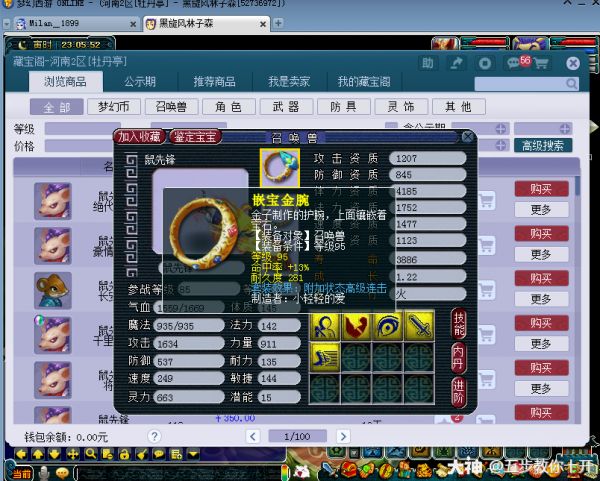The width and height of the screenshot is (600, 481).
Task: Go to previous page arrow beside 1/100
Action: [x=253, y=436]
